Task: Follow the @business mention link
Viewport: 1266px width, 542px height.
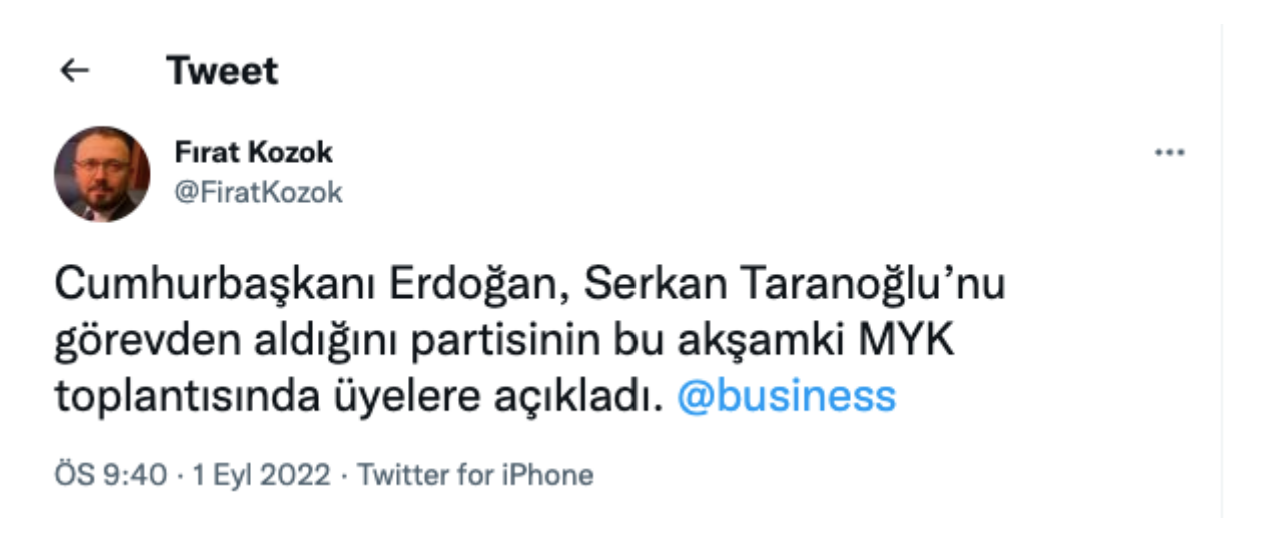Action: pos(786,397)
